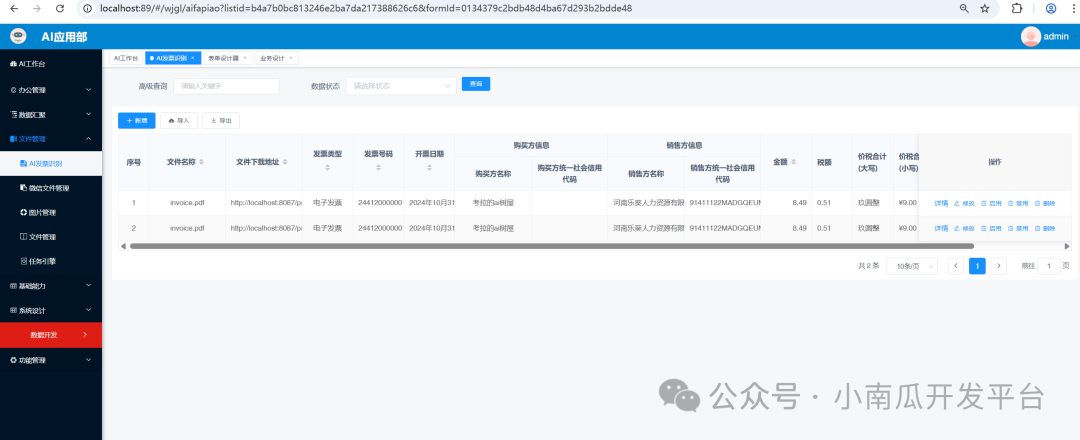Expand 数据汇聚 sidebar menu
The width and height of the screenshot is (1080, 440).
click(51, 114)
